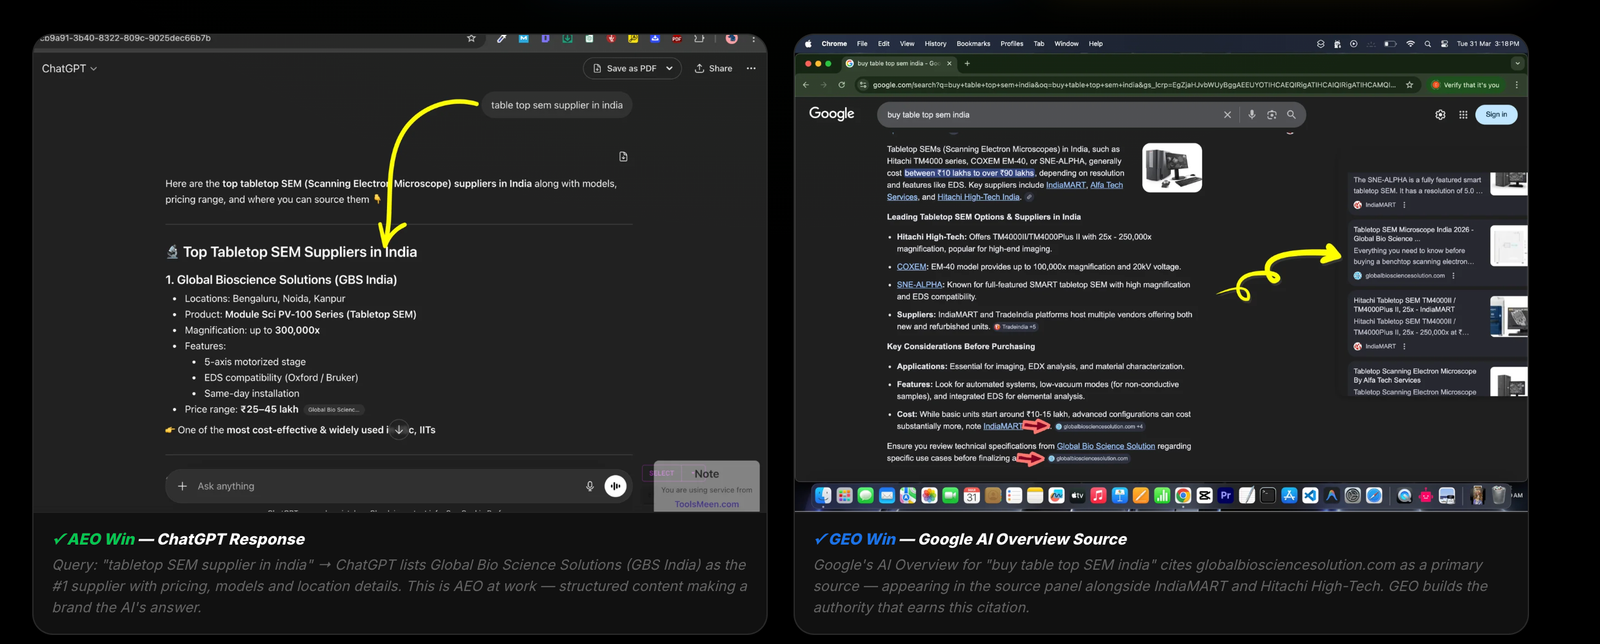This screenshot has height=644, width=1600.
Task: Open the Global Bio Science source card
Action: point(1414,245)
